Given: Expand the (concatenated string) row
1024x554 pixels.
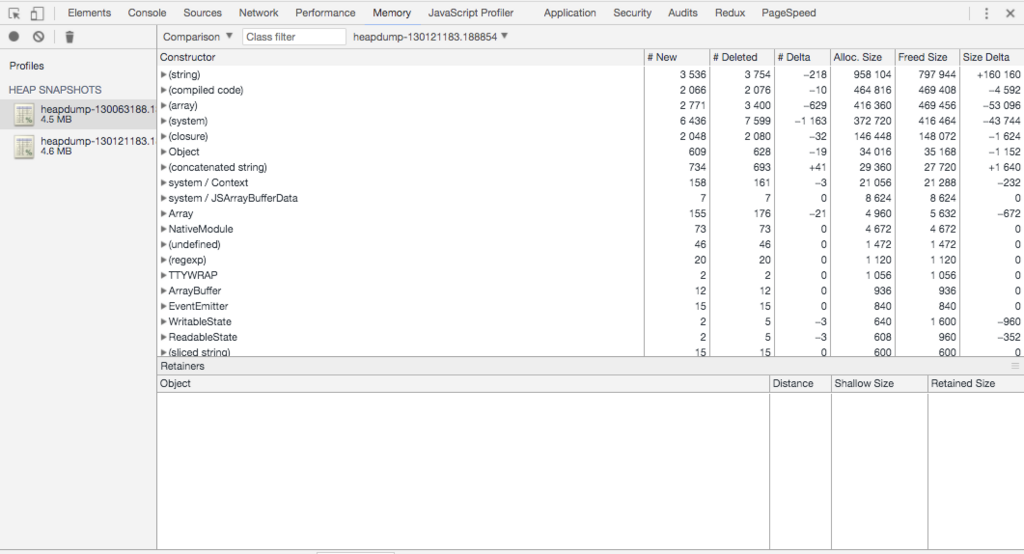Looking at the screenshot, I should pyautogui.click(x=163, y=167).
